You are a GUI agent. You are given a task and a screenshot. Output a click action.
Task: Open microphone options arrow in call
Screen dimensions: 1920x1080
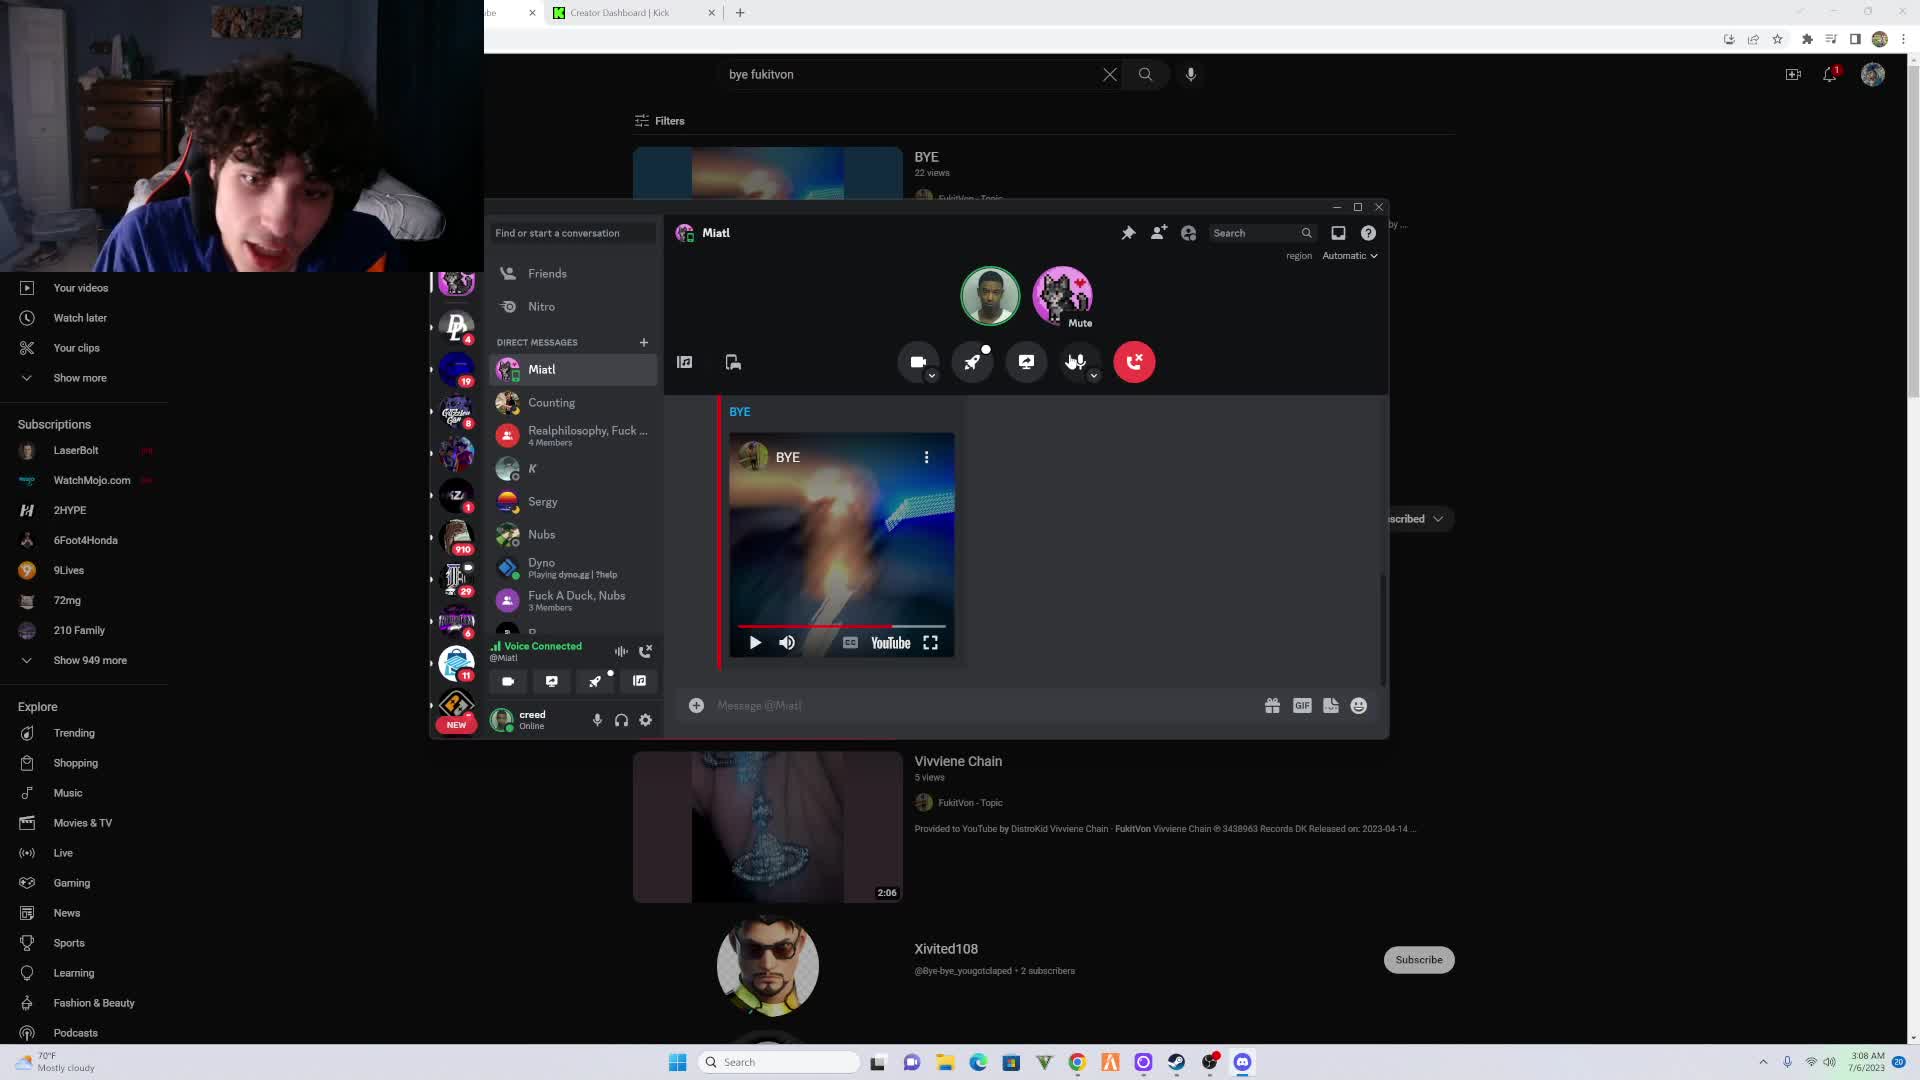(1094, 376)
